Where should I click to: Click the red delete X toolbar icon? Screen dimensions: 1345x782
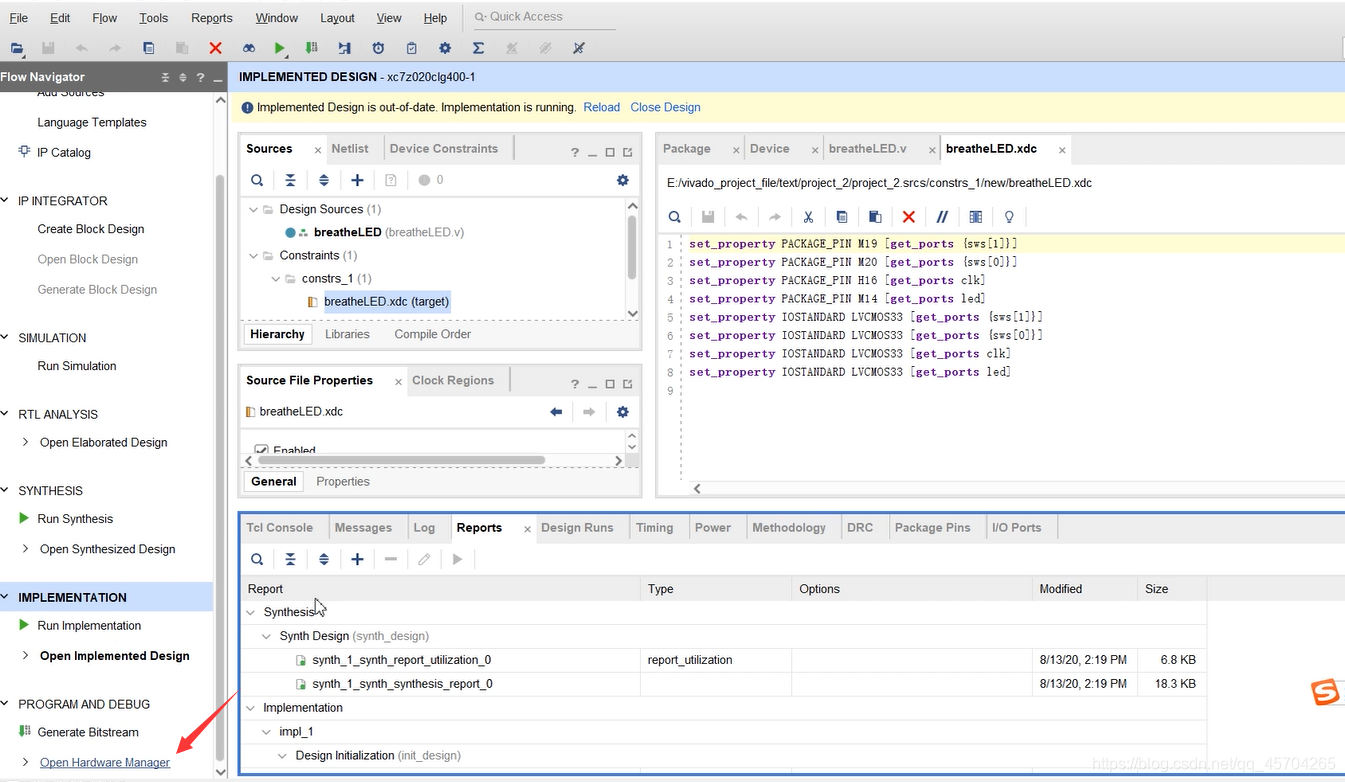(x=215, y=48)
